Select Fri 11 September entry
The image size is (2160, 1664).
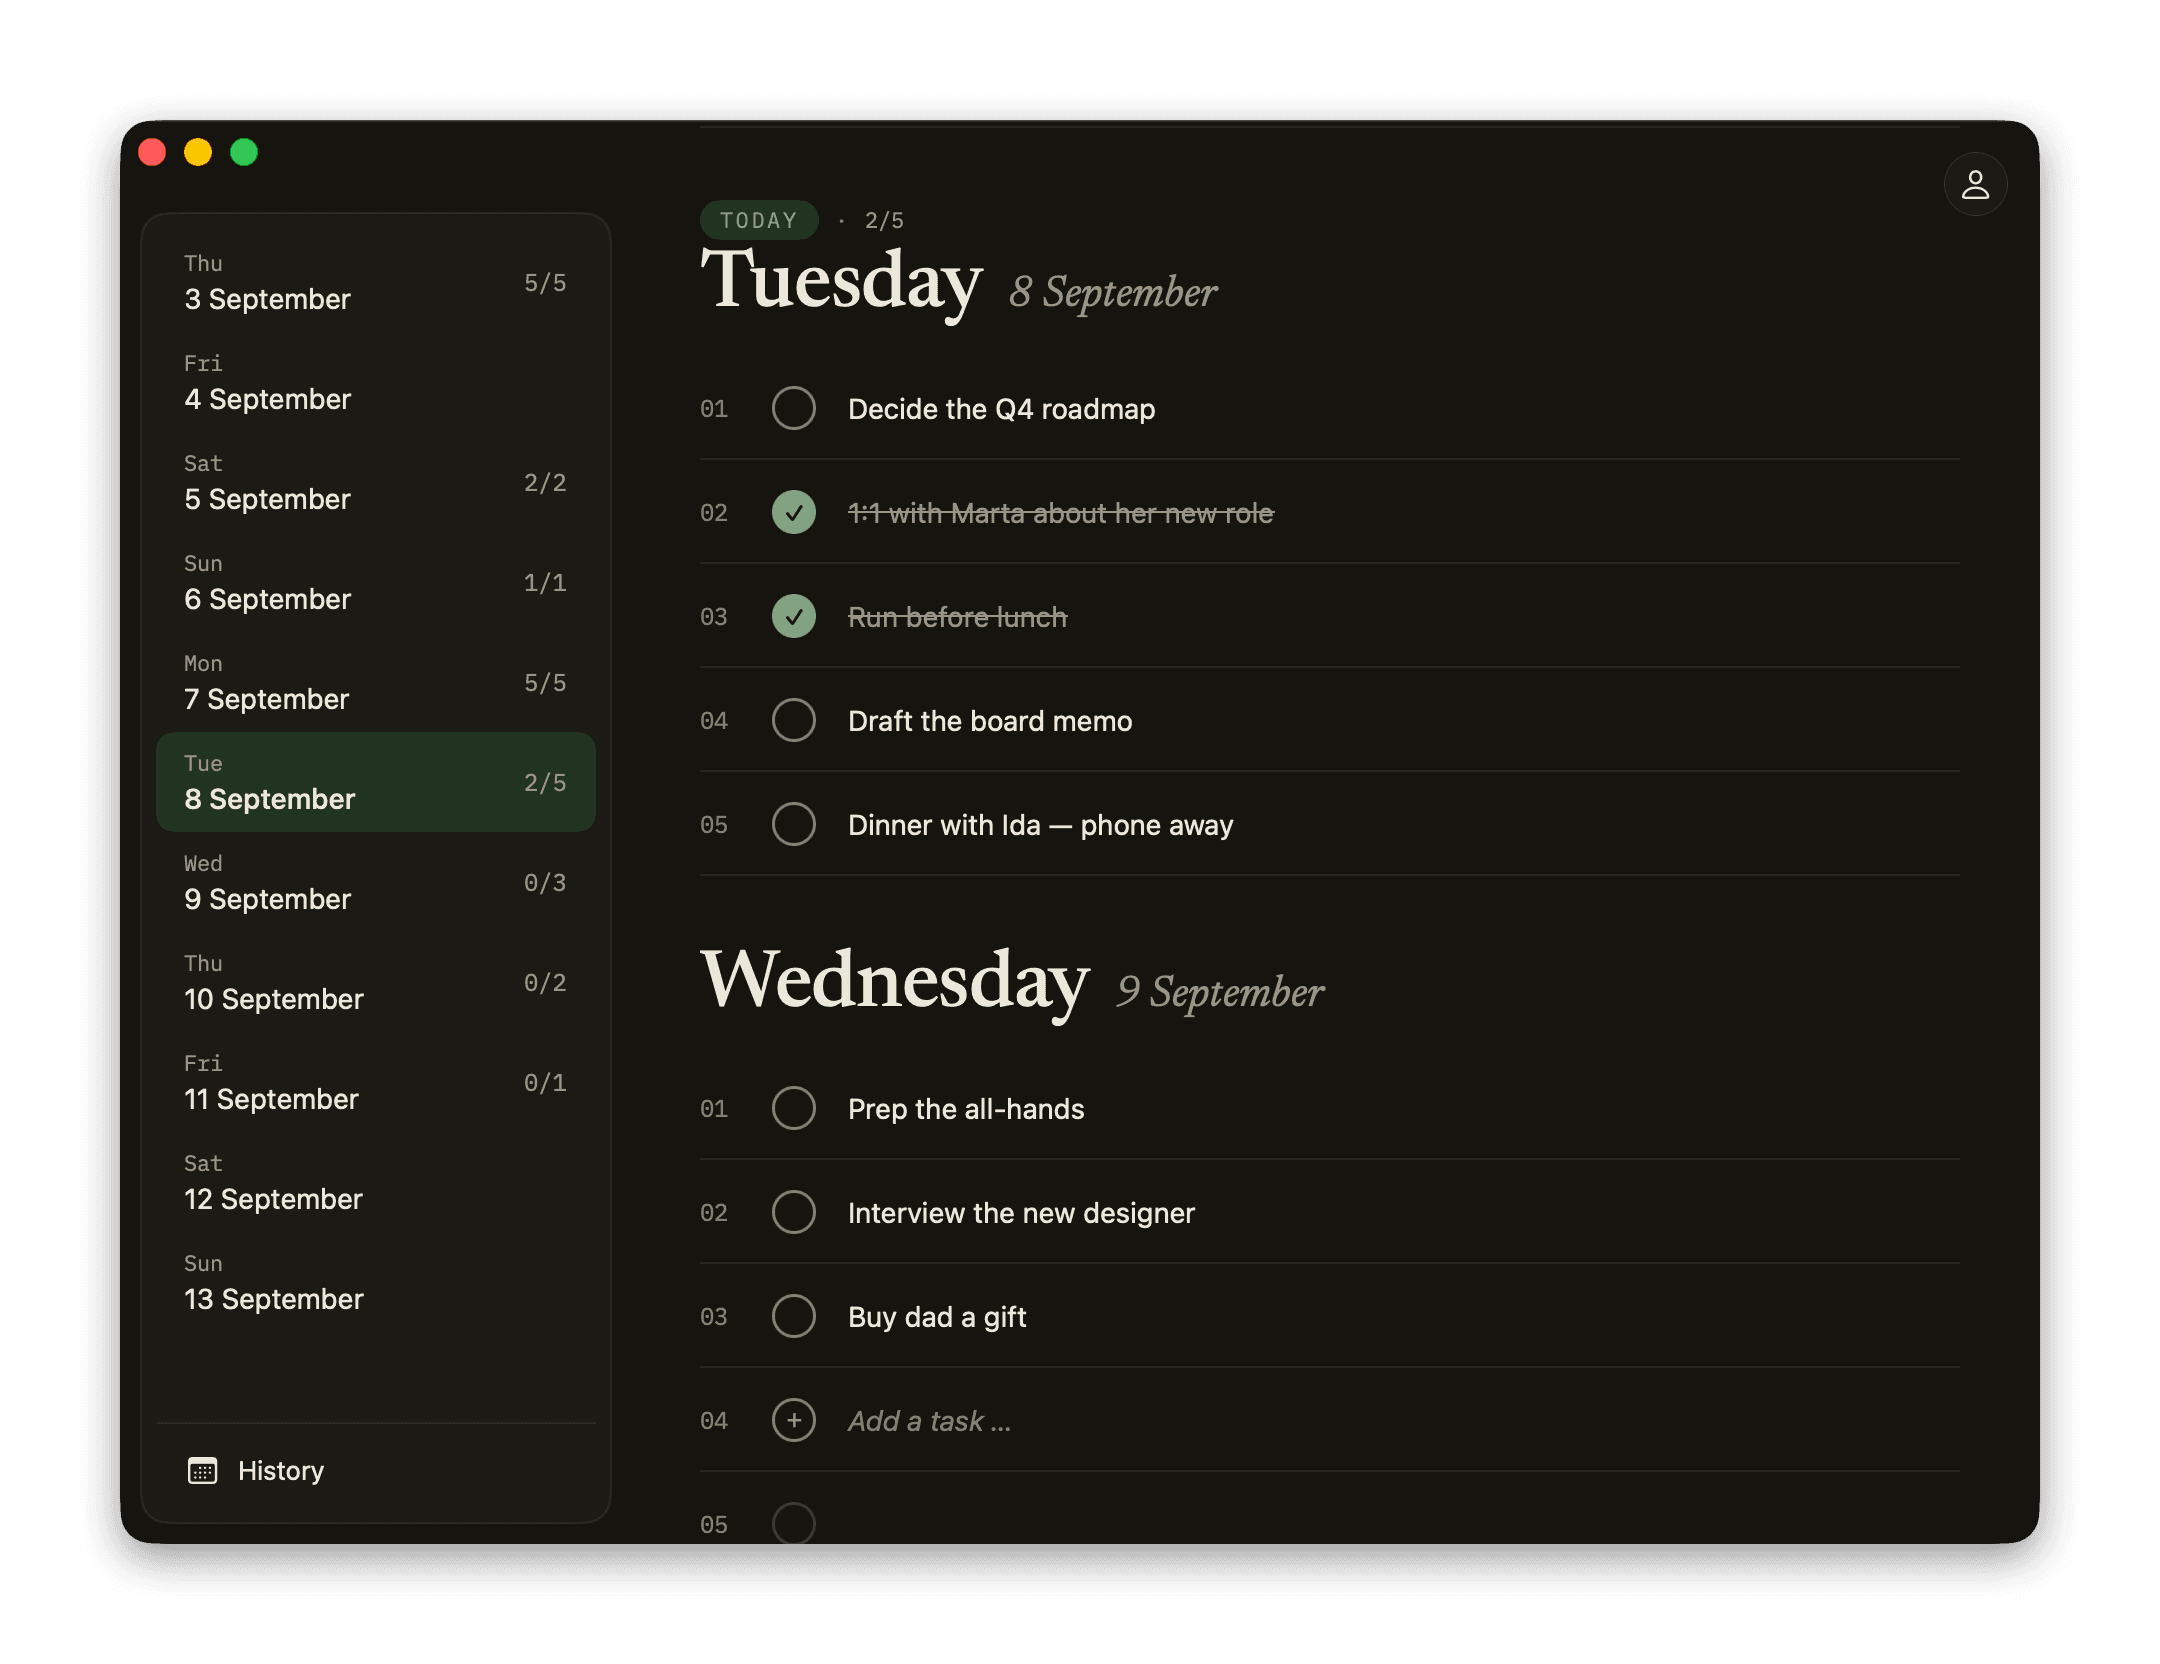click(376, 1082)
